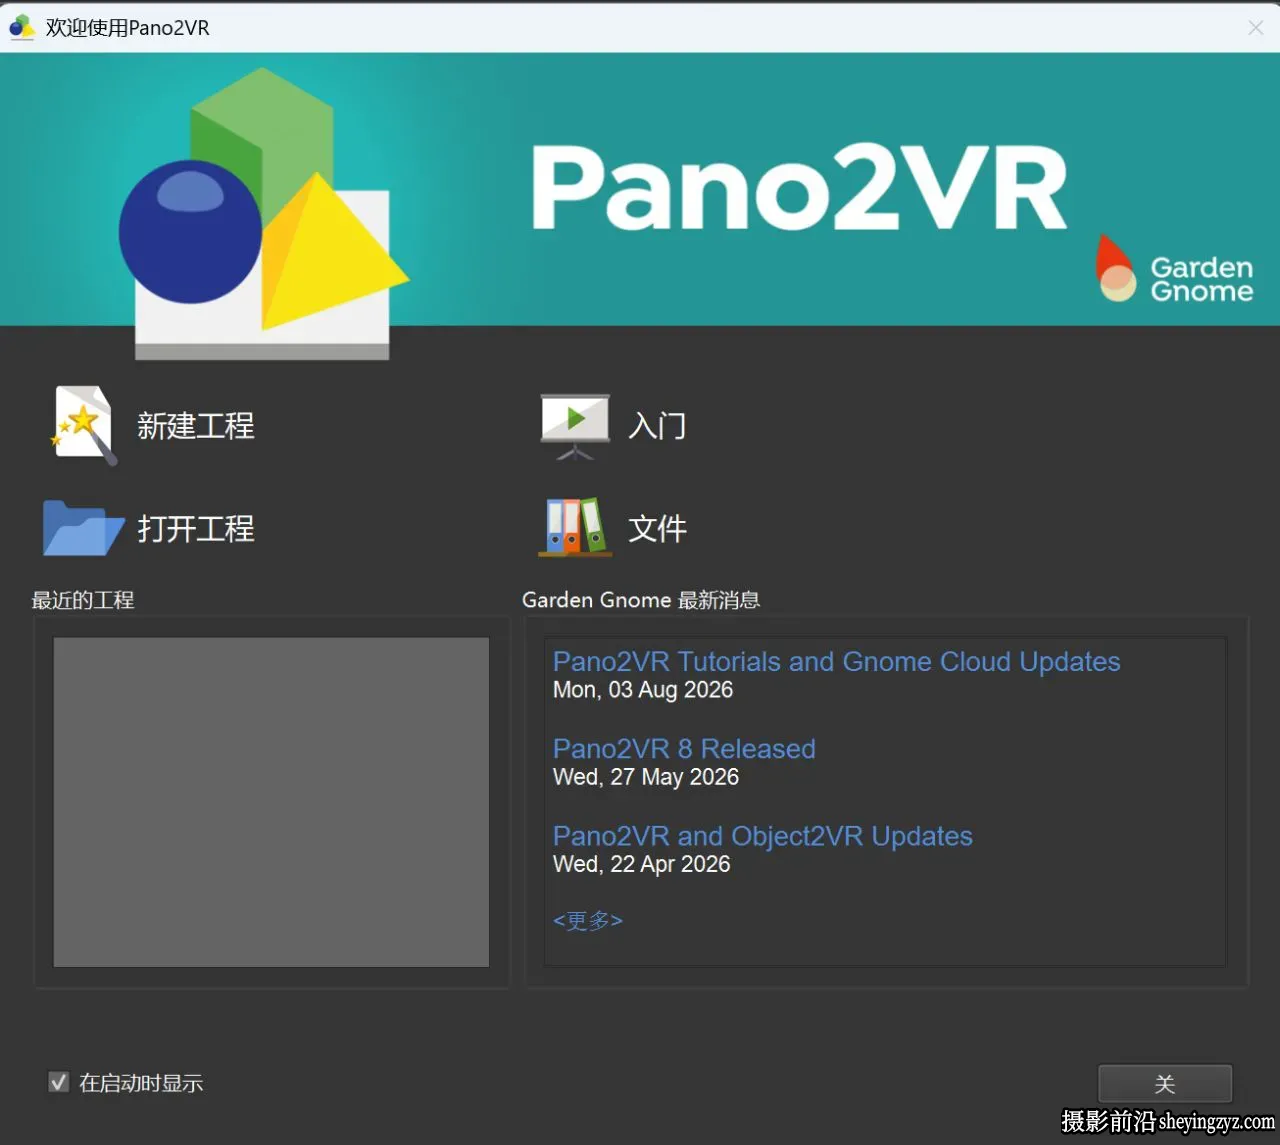This screenshot has width=1280, height=1145.
Task: Open Pano2VR and Object2VR Updates link
Action: click(762, 836)
